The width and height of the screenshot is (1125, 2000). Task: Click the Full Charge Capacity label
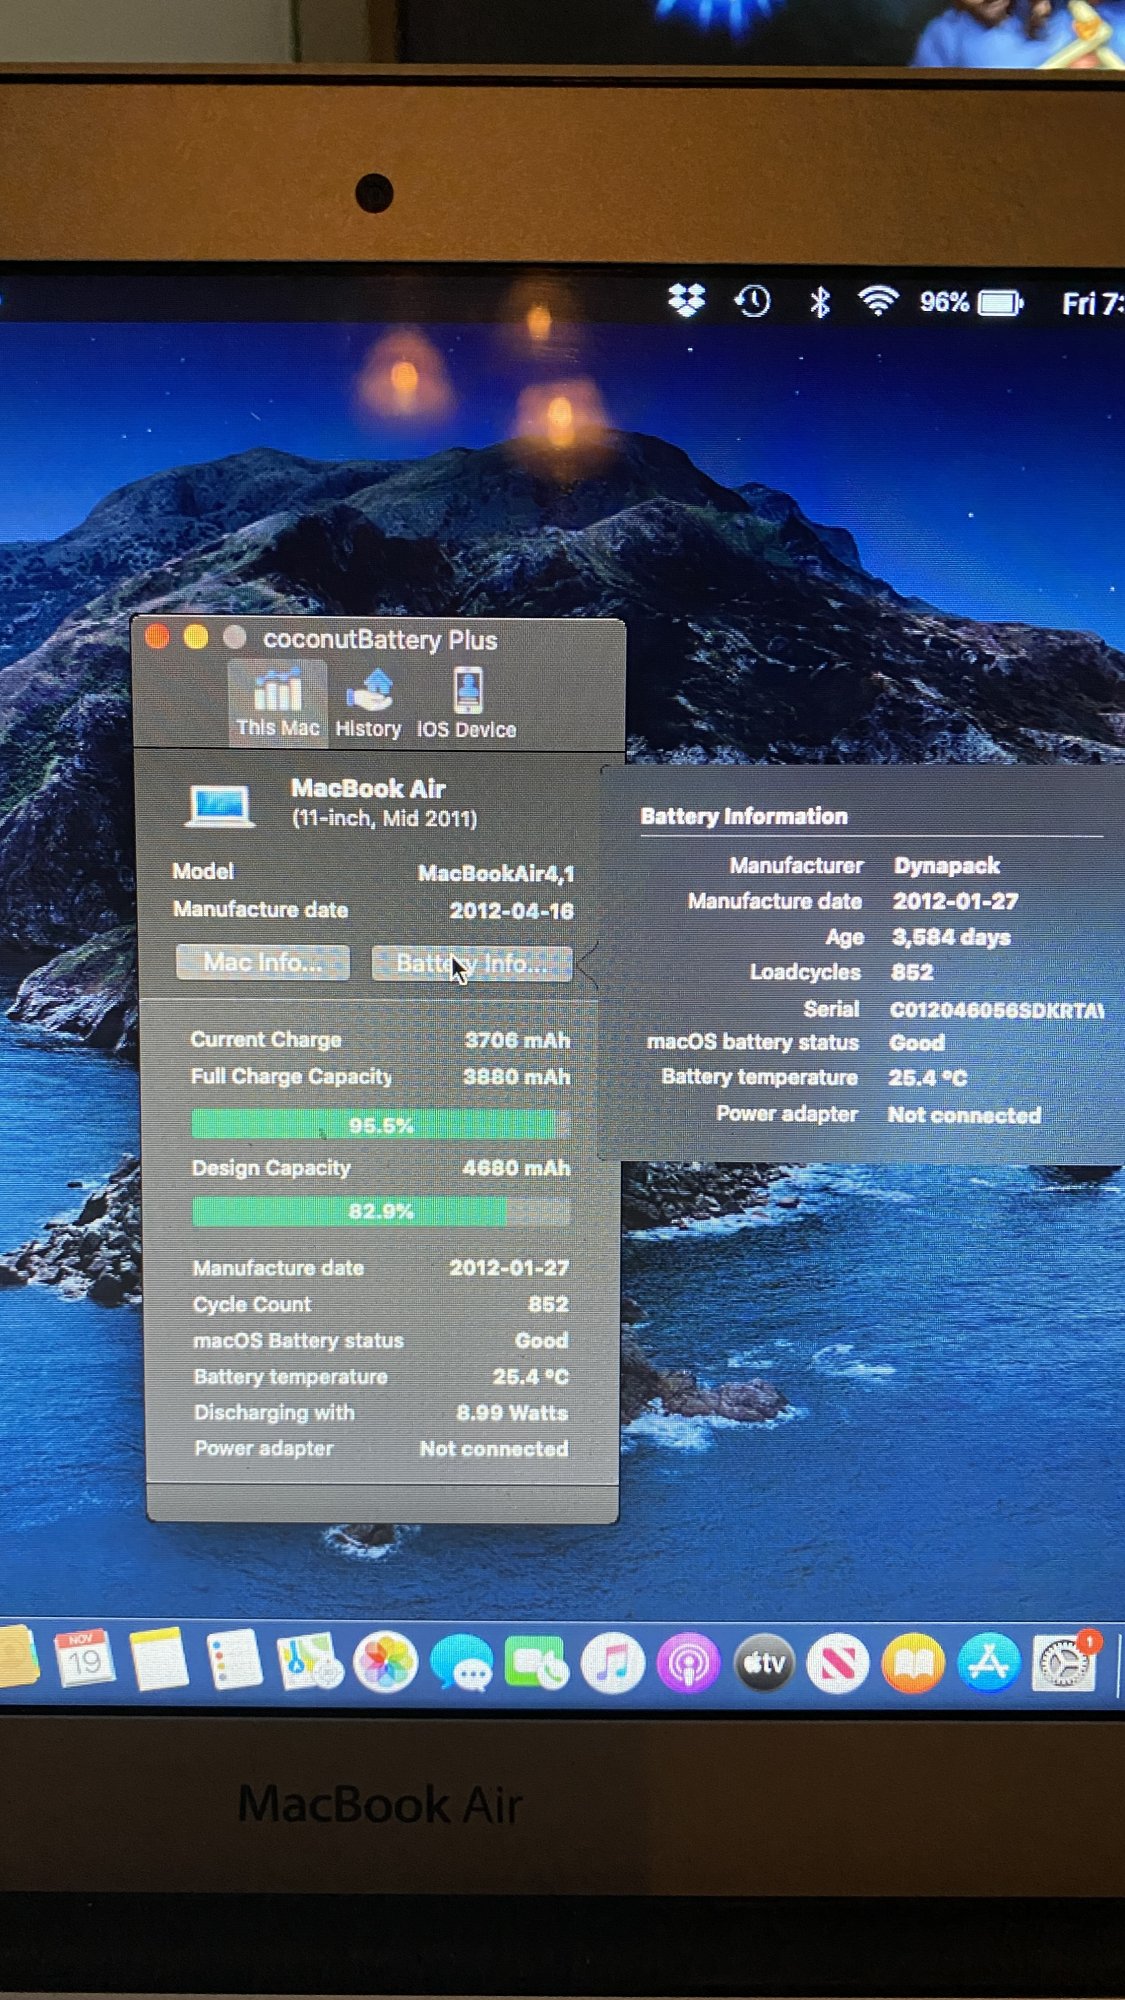291,1077
